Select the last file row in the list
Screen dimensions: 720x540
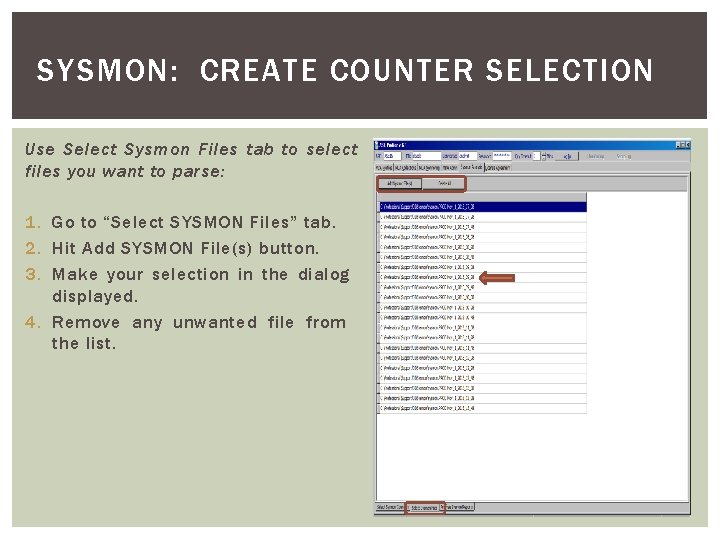tap(482, 408)
